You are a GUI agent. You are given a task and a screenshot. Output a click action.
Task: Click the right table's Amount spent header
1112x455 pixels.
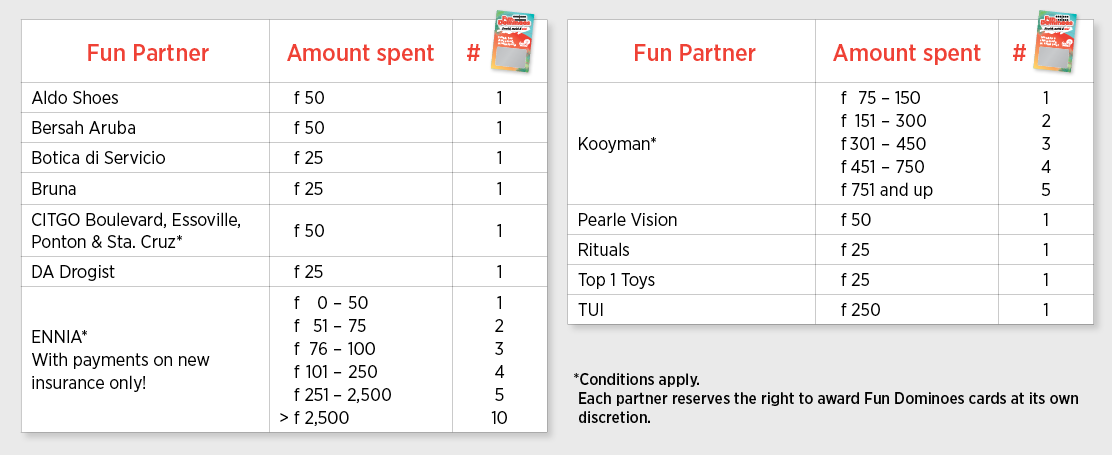pos(906,53)
